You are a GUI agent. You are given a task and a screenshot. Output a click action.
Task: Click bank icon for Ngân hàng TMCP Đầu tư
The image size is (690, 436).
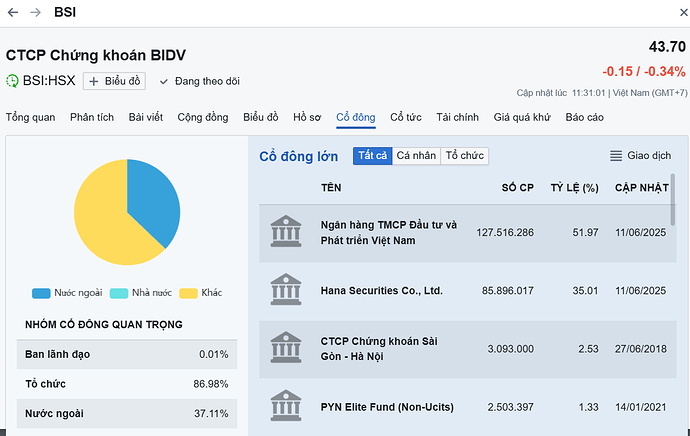coord(286,232)
